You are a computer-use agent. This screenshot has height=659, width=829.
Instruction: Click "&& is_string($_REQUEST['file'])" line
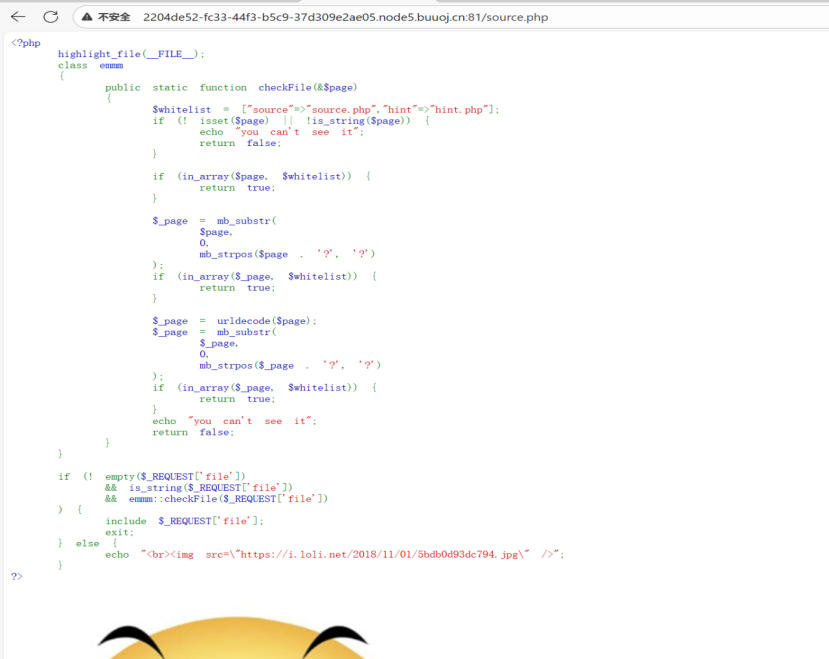pos(199,488)
